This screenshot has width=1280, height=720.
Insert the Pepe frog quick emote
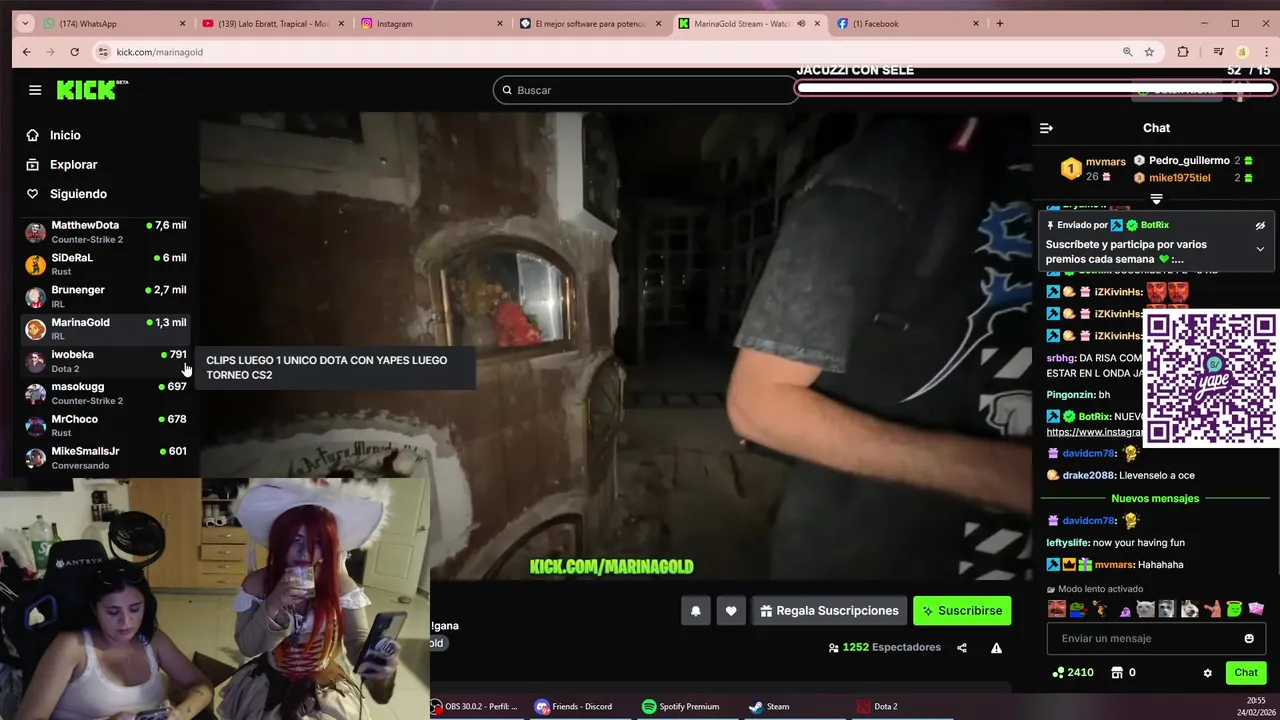pyautogui.click(x=1078, y=609)
